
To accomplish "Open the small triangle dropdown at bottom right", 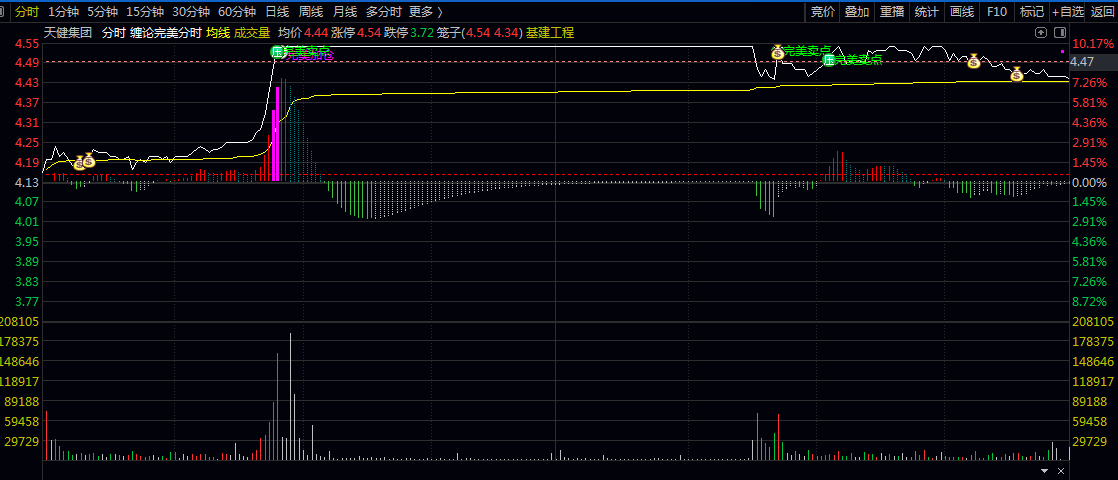I will [x=1045, y=471].
